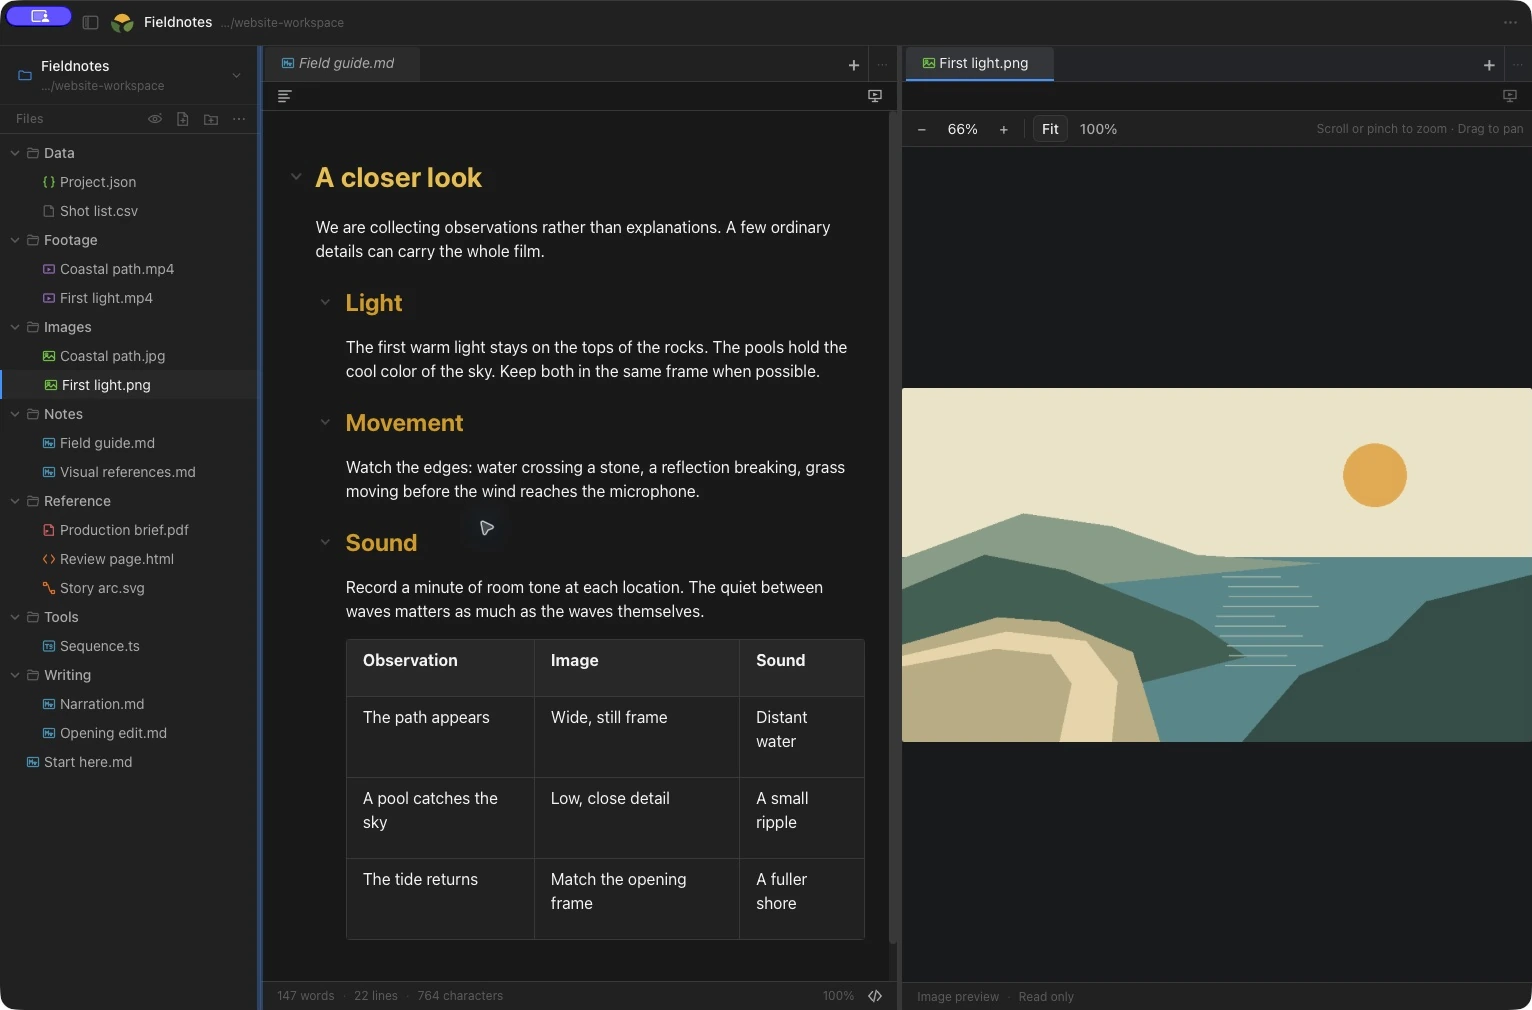Viewport: 1532px width, 1010px height.
Task: Open Coastal path.mp4 video file
Action: (117, 269)
